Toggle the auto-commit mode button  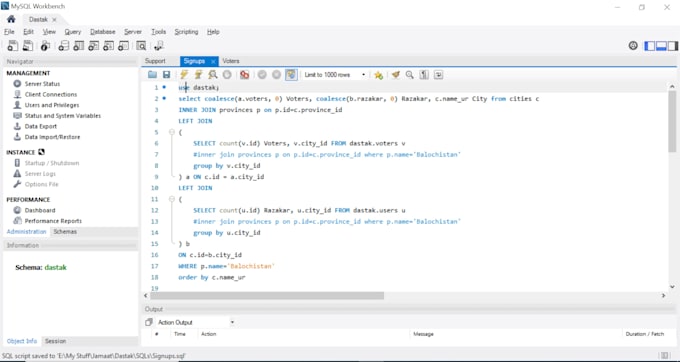point(291,75)
